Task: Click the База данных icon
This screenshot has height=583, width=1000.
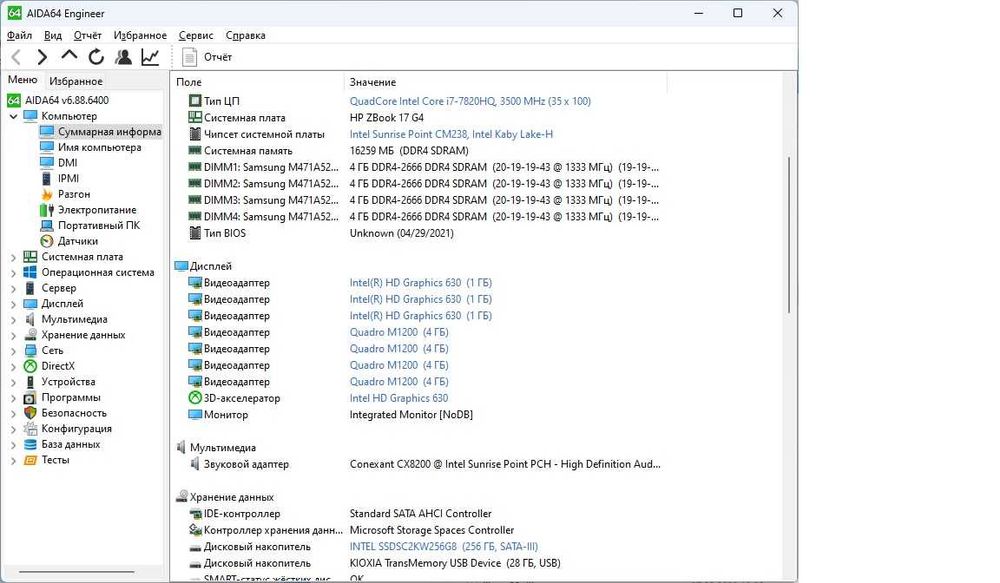Action: pyautogui.click(x=30, y=444)
